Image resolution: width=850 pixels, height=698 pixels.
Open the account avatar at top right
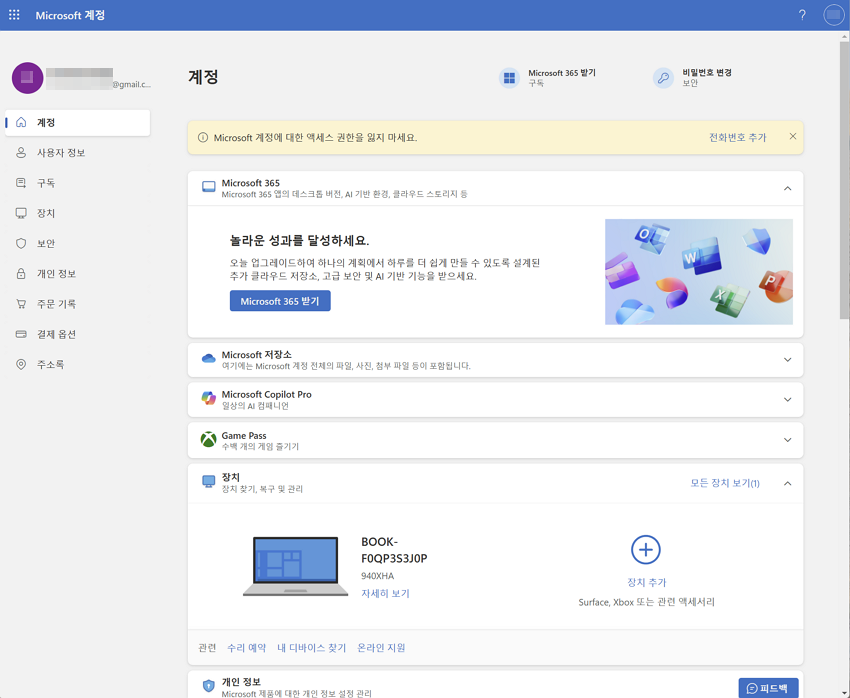tap(833, 15)
